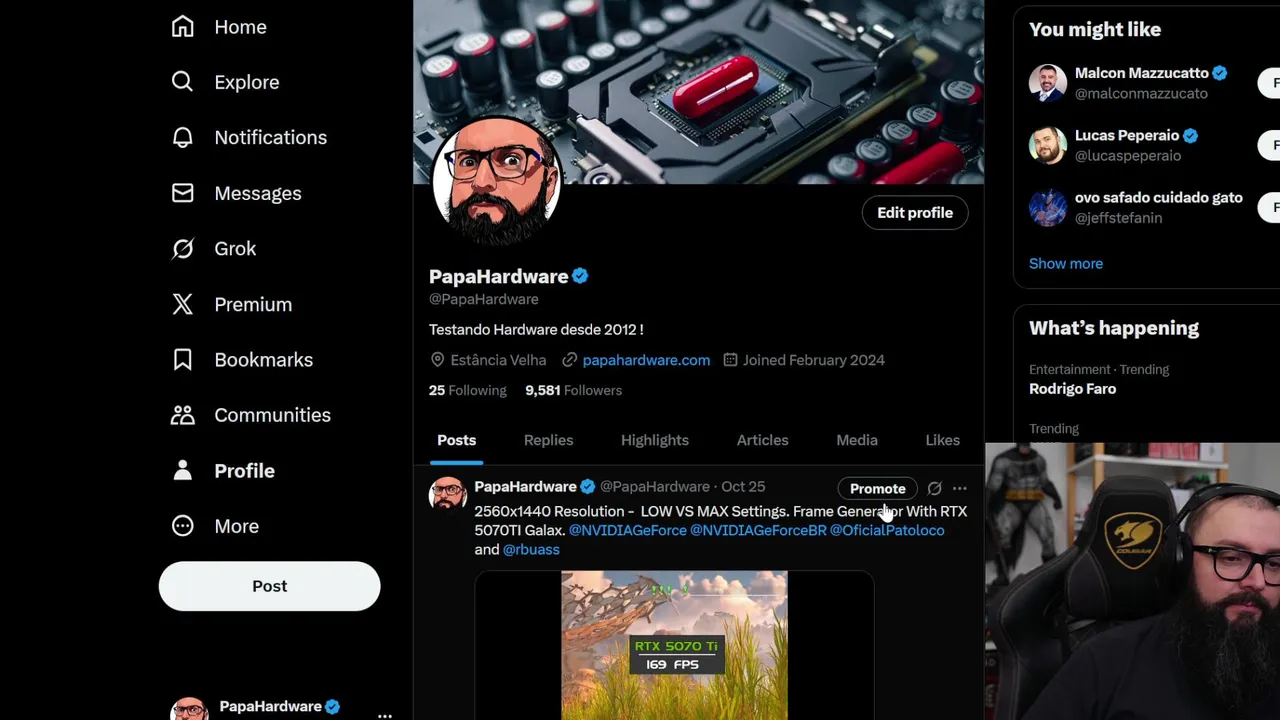This screenshot has width=1280, height=720.
Task: Switch to the Replies tab
Action: pyautogui.click(x=548, y=440)
